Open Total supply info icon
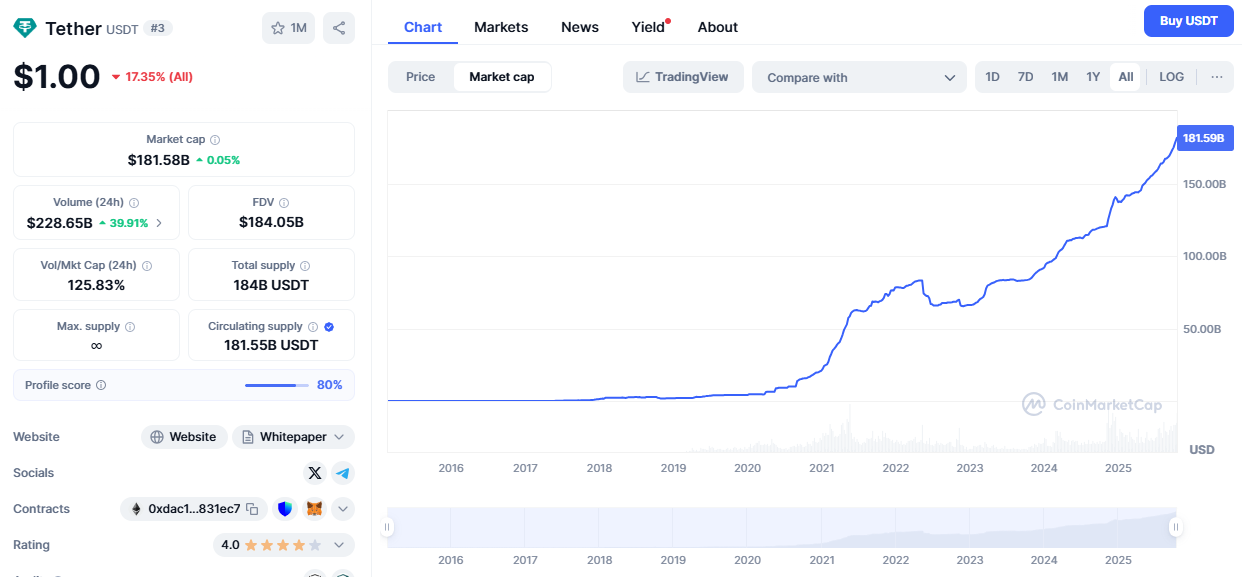The height and width of the screenshot is (577, 1242). (x=305, y=266)
